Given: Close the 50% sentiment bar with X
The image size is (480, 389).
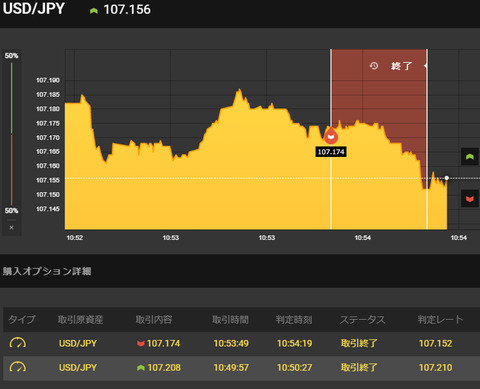Looking at the screenshot, I should point(11,228).
